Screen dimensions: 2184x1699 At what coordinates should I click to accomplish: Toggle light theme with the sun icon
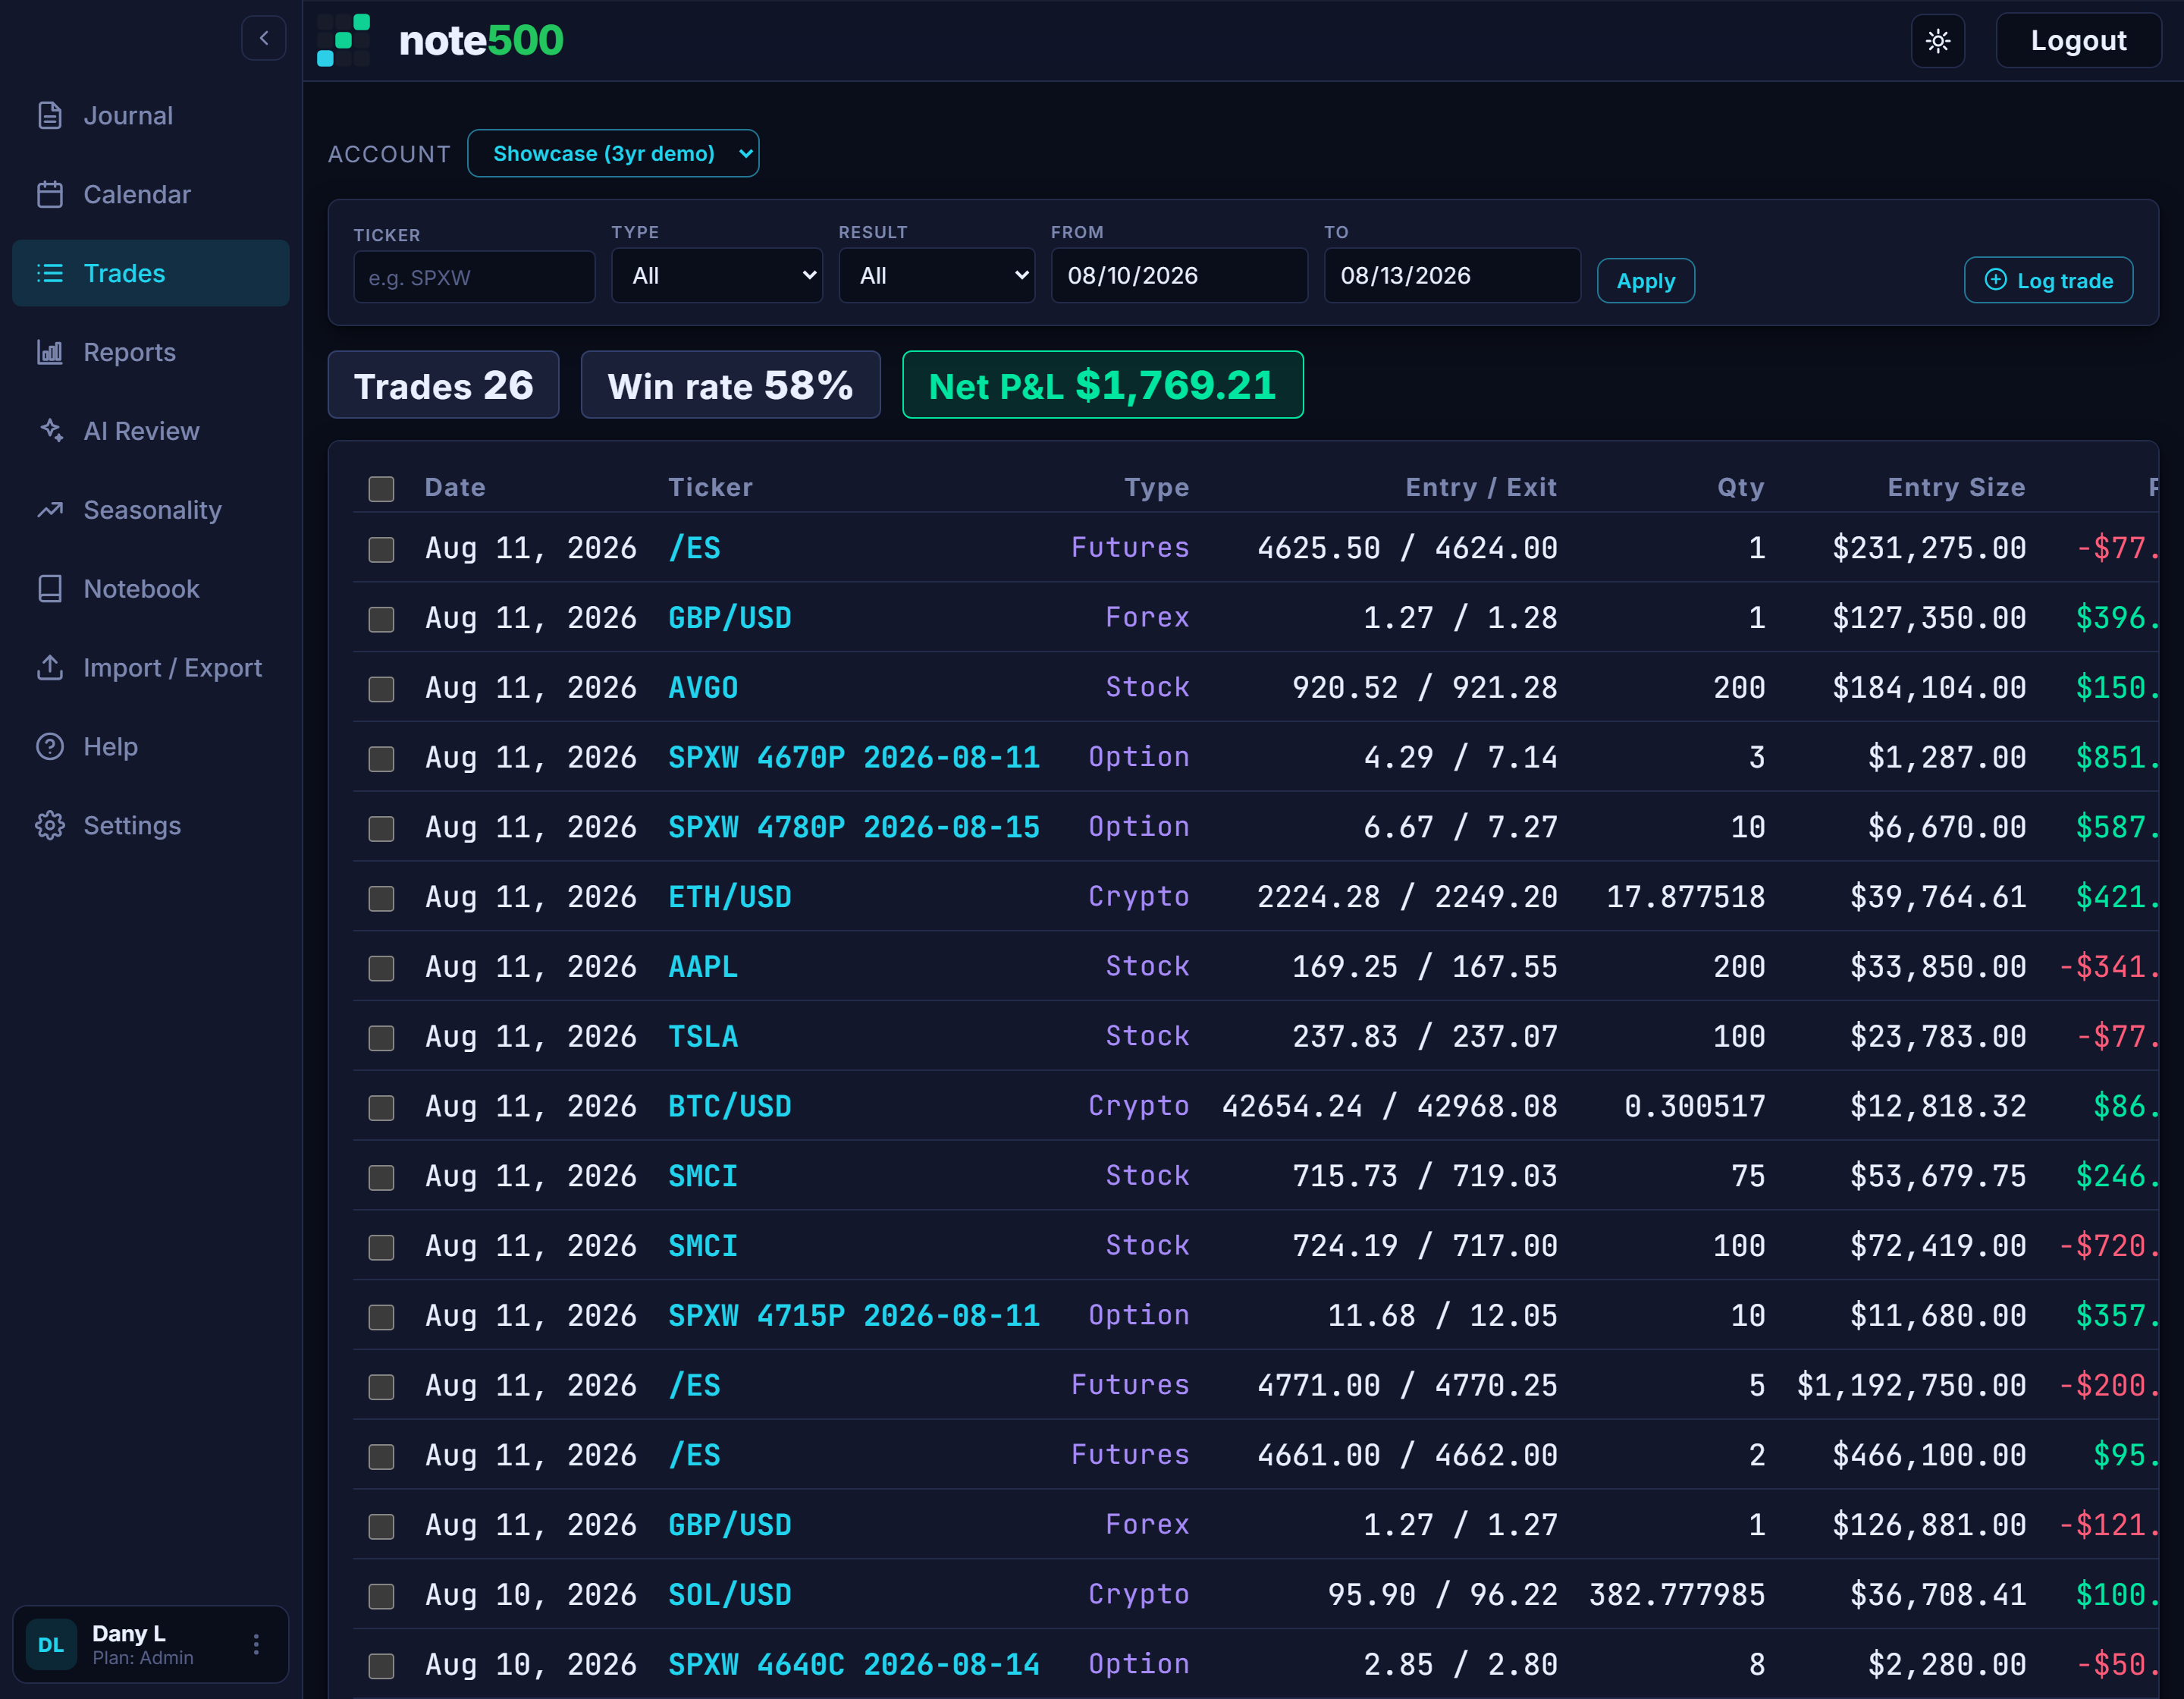(x=1937, y=41)
